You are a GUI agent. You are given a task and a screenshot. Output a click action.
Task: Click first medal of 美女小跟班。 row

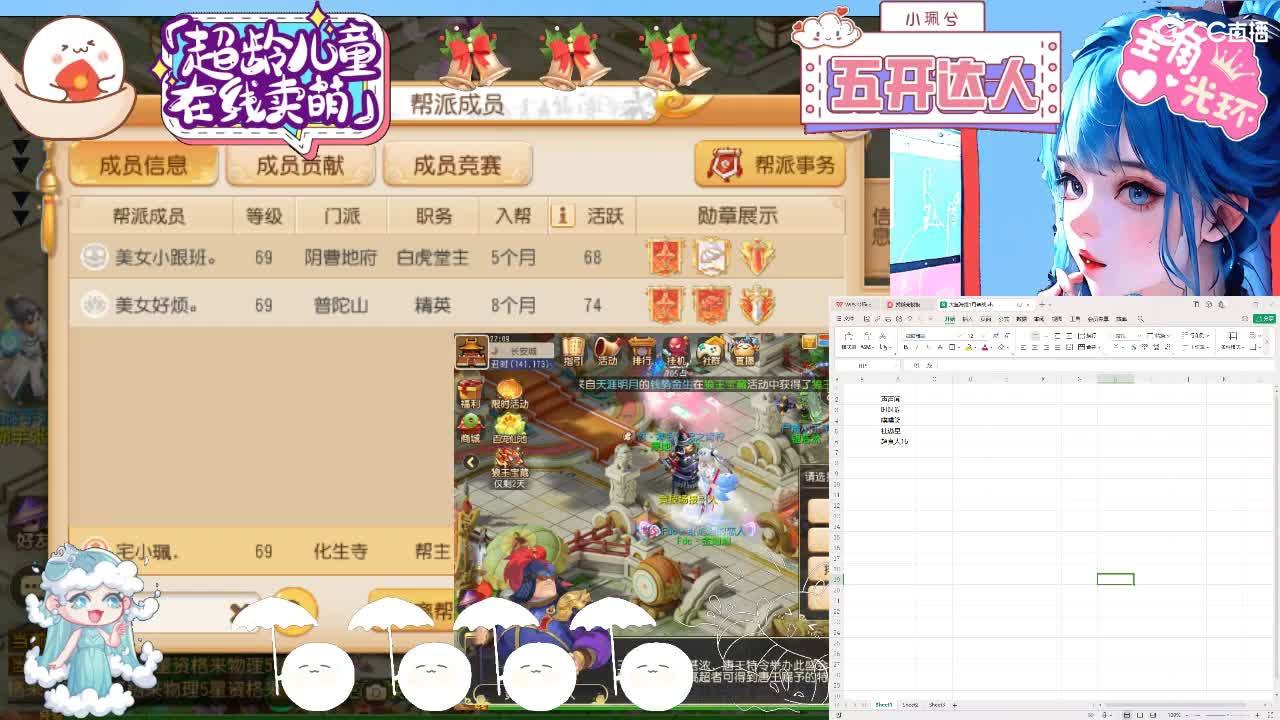click(665, 257)
